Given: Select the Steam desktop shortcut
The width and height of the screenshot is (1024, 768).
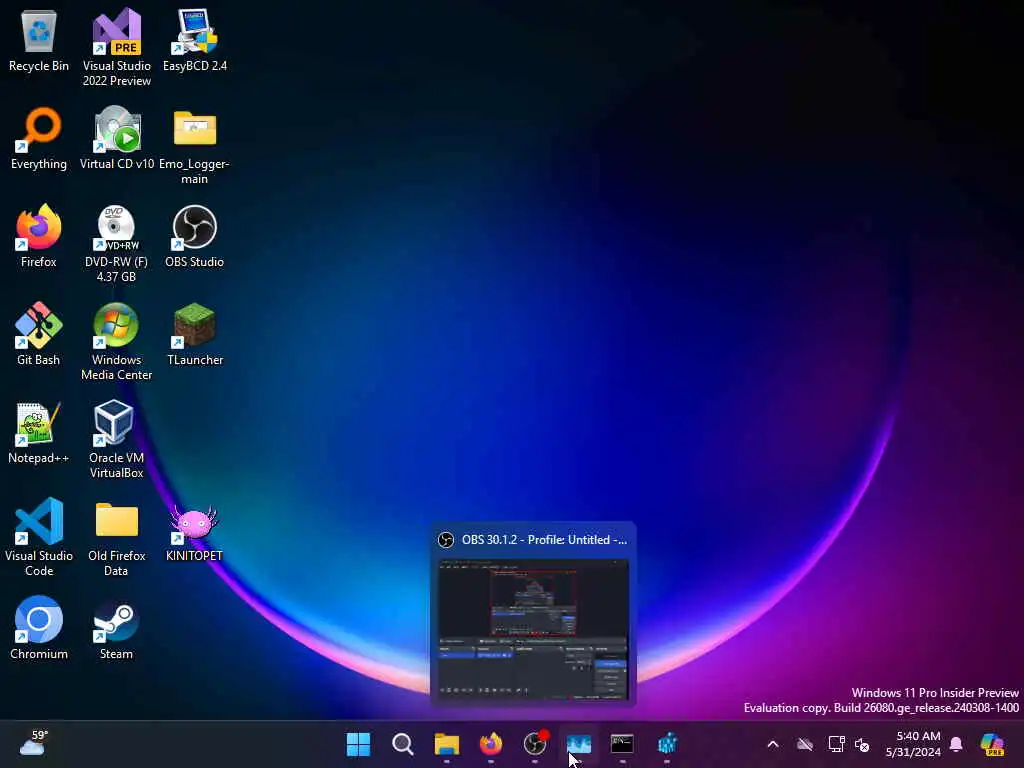Looking at the screenshot, I should tap(116, 628).
